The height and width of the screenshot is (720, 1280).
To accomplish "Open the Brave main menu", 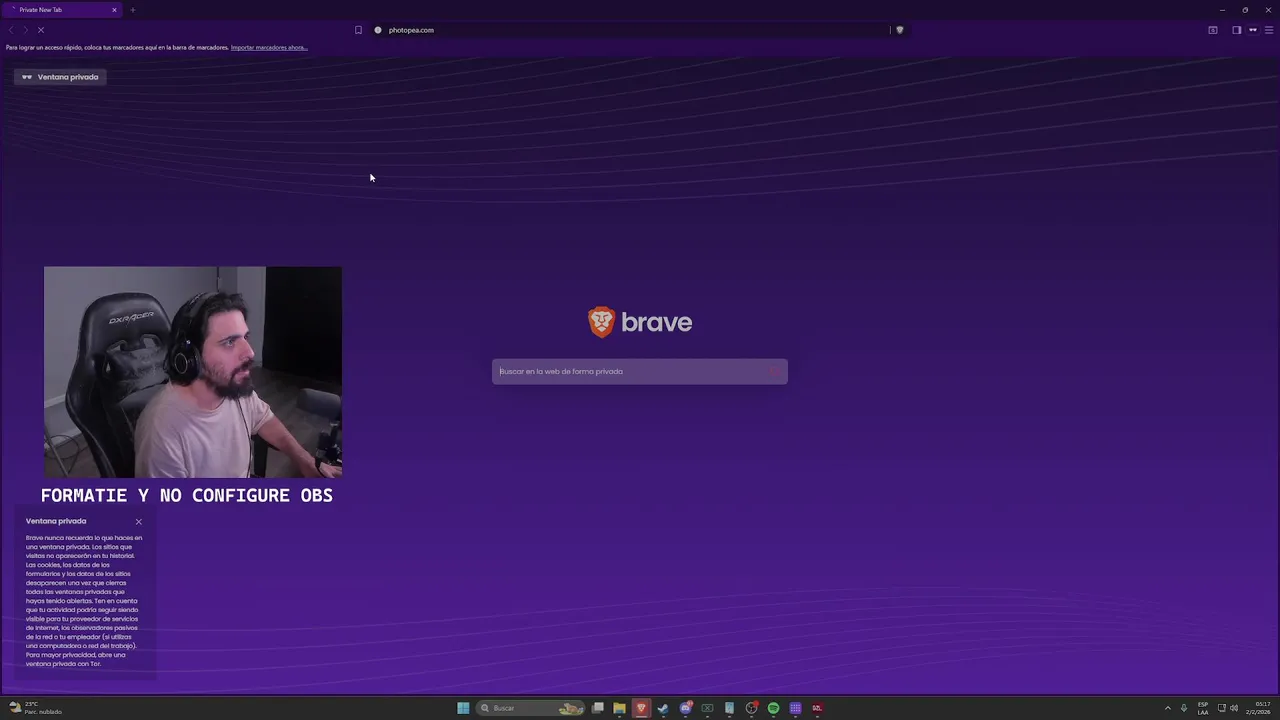I will click(x=1269, y=30).
